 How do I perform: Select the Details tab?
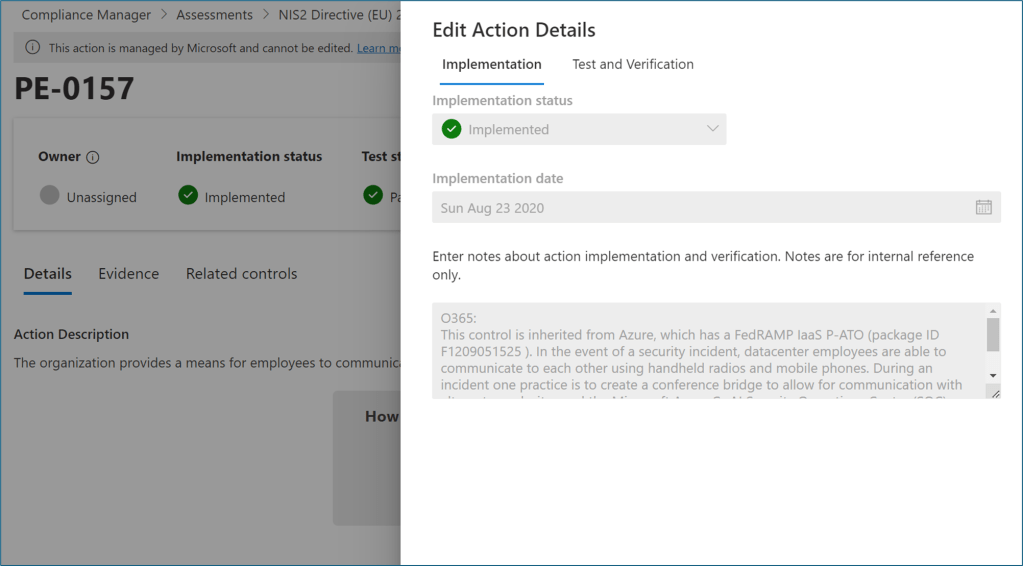coord(48,273)
